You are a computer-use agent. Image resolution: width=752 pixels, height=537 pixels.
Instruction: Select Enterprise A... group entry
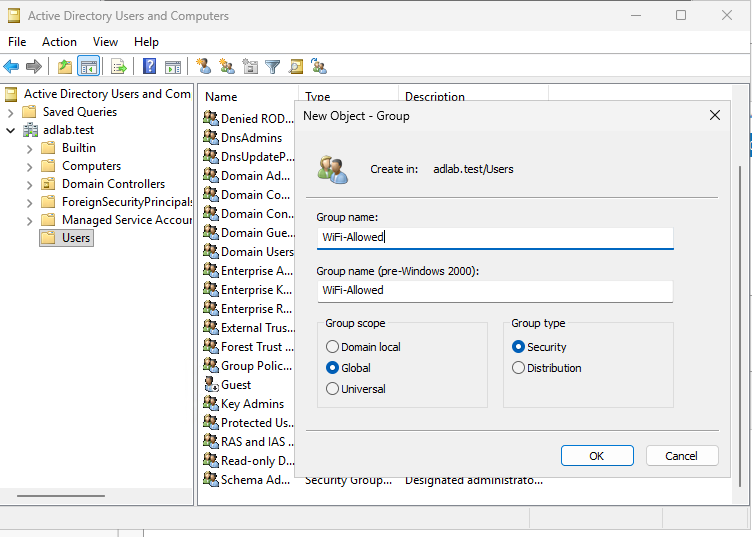tap(247, 270)
